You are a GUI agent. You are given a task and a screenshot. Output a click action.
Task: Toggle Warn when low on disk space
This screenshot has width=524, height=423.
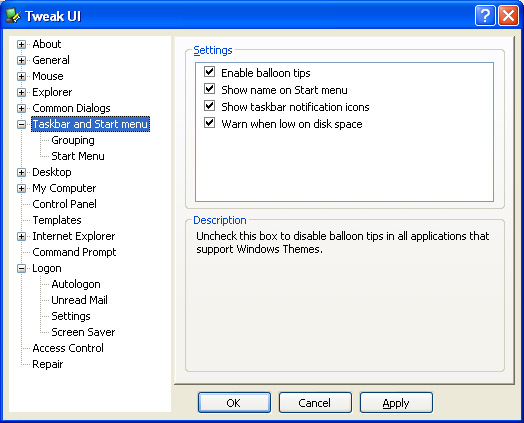[x=210, y=123]
